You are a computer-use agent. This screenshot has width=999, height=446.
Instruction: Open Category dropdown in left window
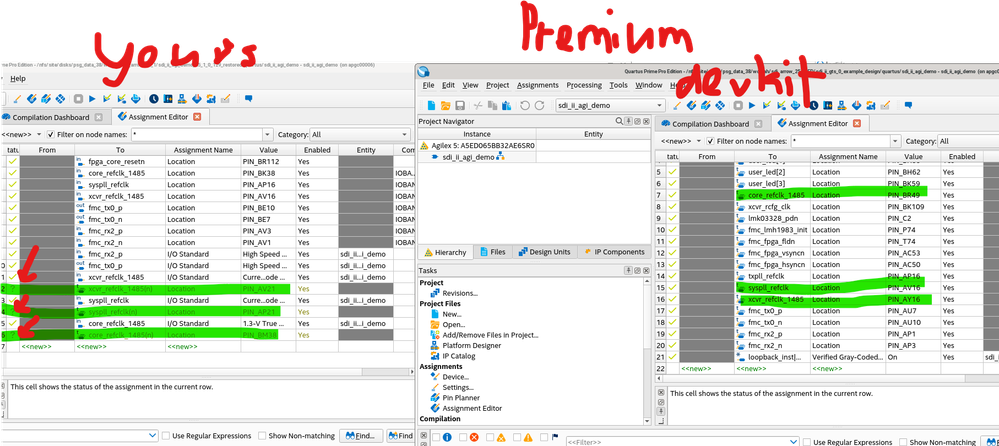359,134
